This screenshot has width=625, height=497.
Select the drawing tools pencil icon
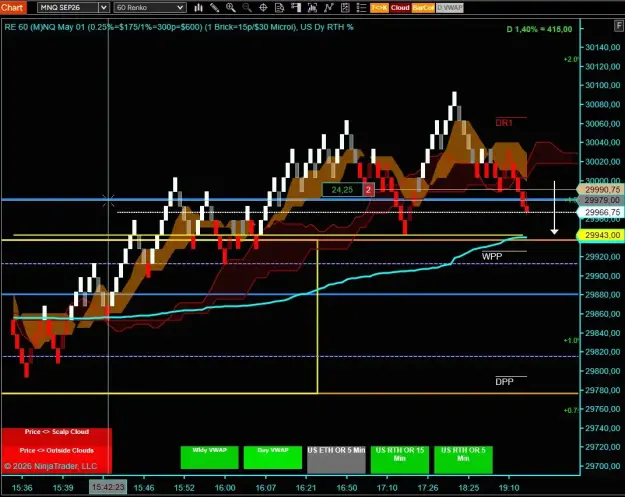[x=214, y=8]
